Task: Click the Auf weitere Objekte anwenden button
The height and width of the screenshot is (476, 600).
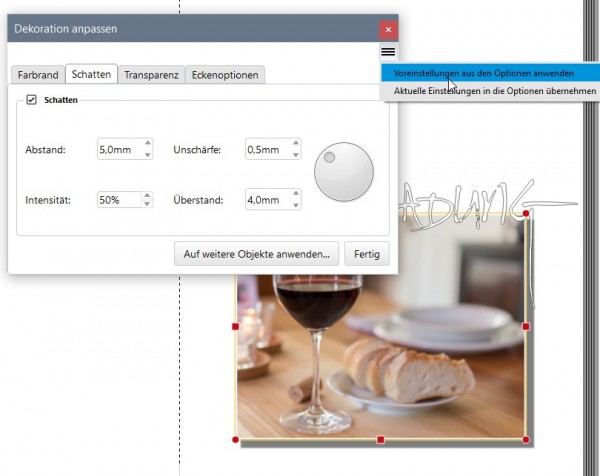Action: click(x=256, y=254)
